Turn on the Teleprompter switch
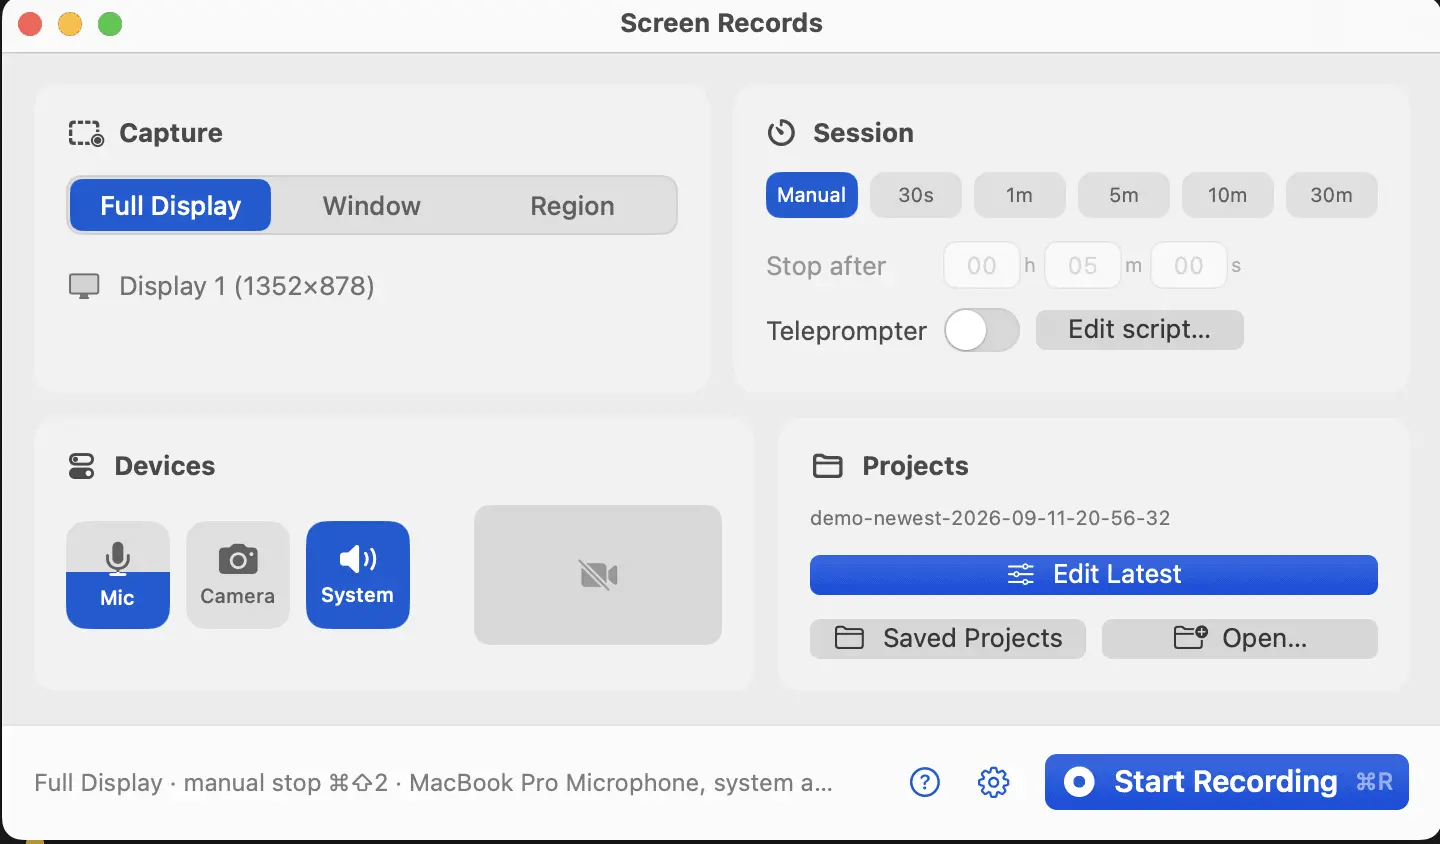 (982, 330)
